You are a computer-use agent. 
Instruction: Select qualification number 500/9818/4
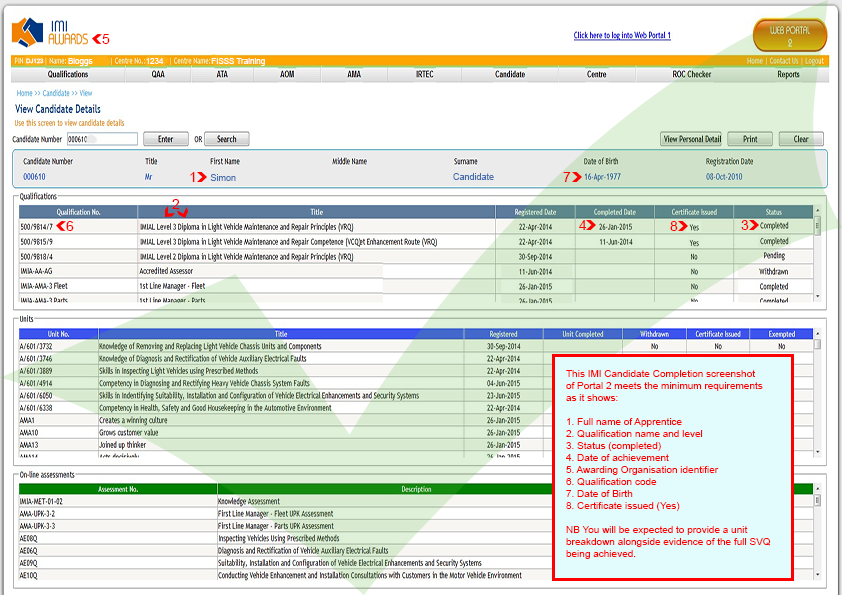[37, 257]
